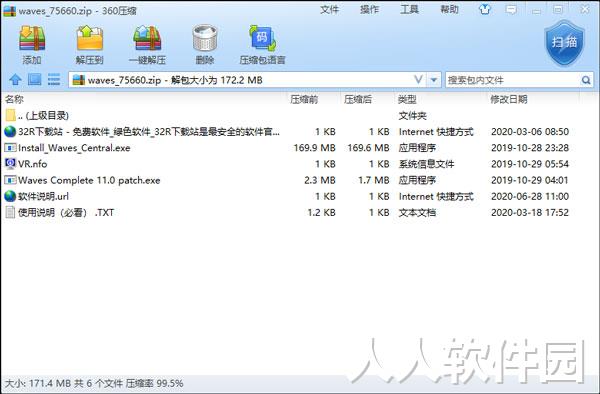Screen dimensions: 600x394
Task: Sort by the 修改日期 column header
Action: click(x=509, y=99)
